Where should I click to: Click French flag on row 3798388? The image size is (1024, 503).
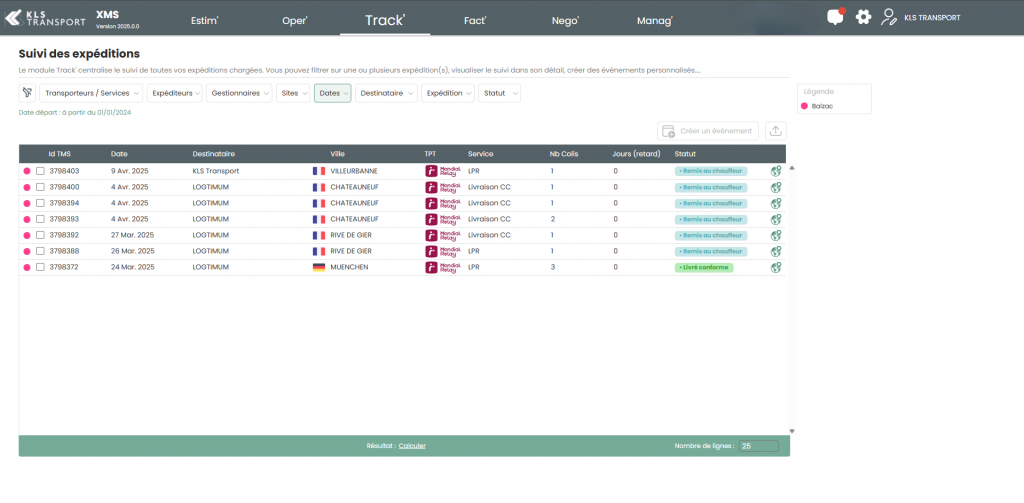(319, 252)
